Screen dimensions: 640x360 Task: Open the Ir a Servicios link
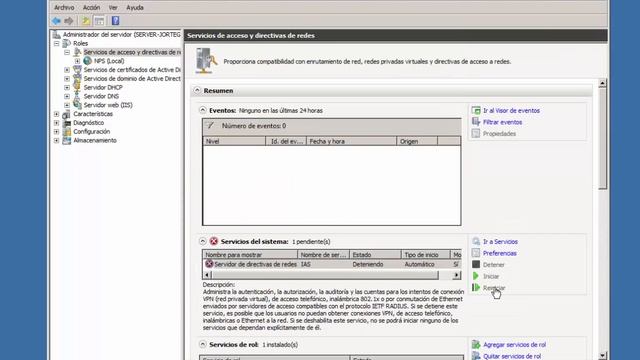[x=500, y=242]
